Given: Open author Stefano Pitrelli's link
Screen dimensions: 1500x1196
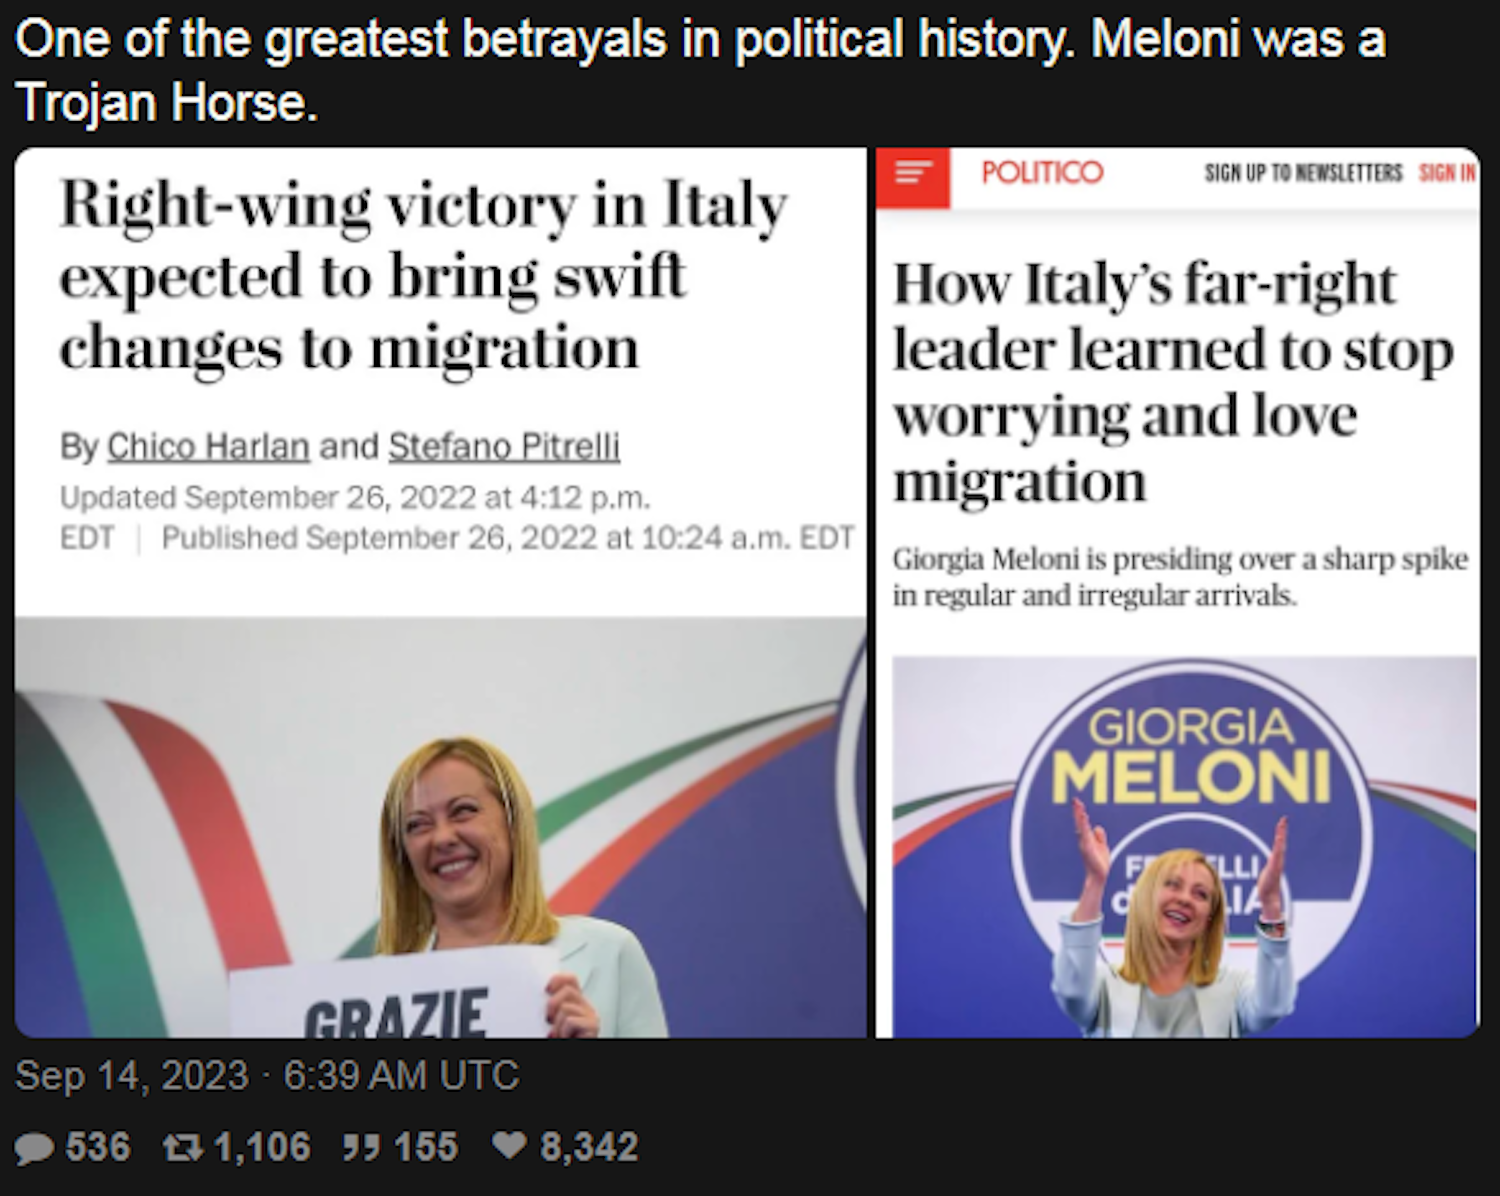Looking at the screenshot, I should click(504, 446).
